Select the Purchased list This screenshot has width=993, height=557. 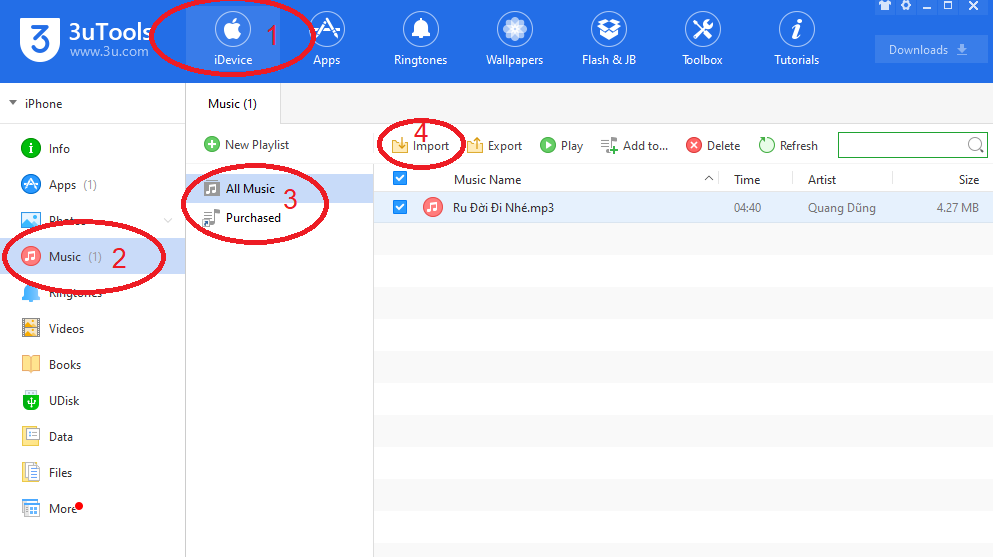click(x=279, y=218)
